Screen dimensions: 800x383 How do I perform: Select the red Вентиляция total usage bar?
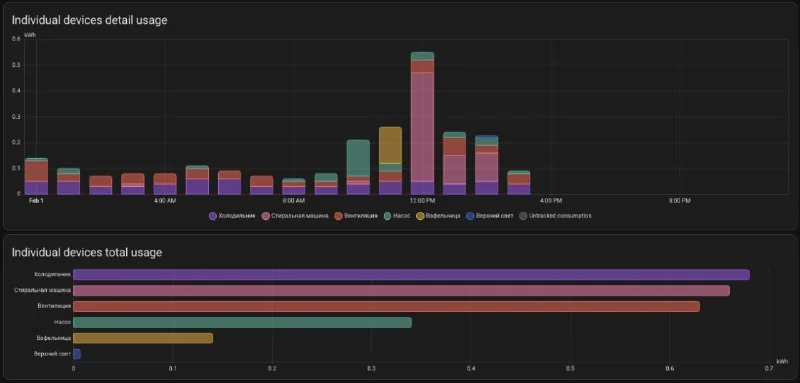386,307
